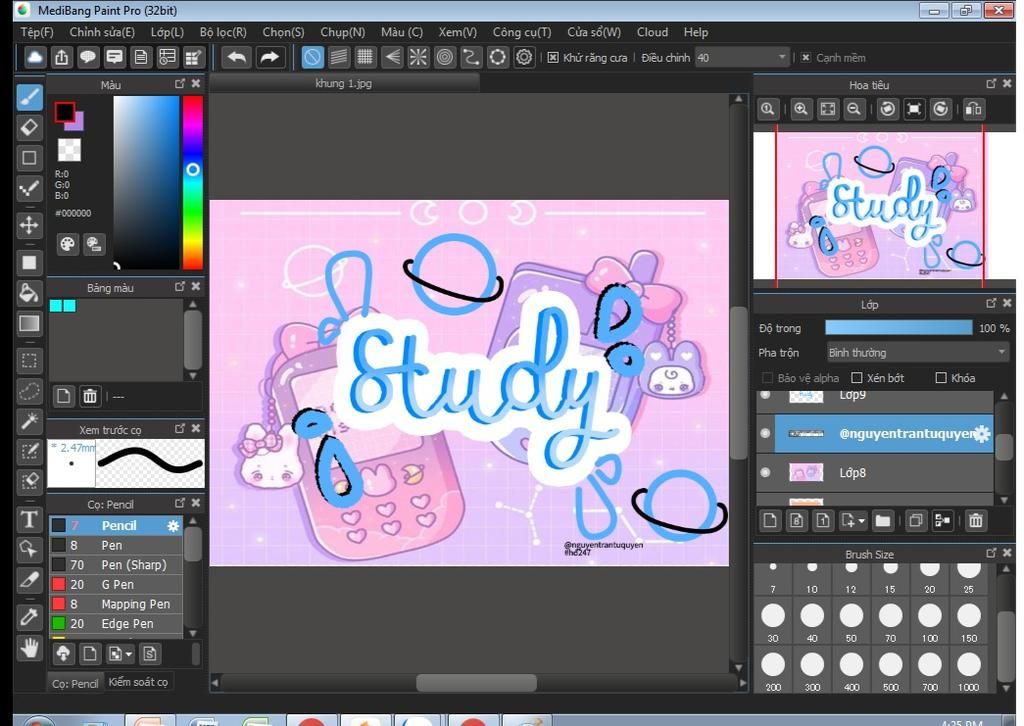The image size is (1024, 726).
Task: Enable the radial snap guide
Action: 418,57
